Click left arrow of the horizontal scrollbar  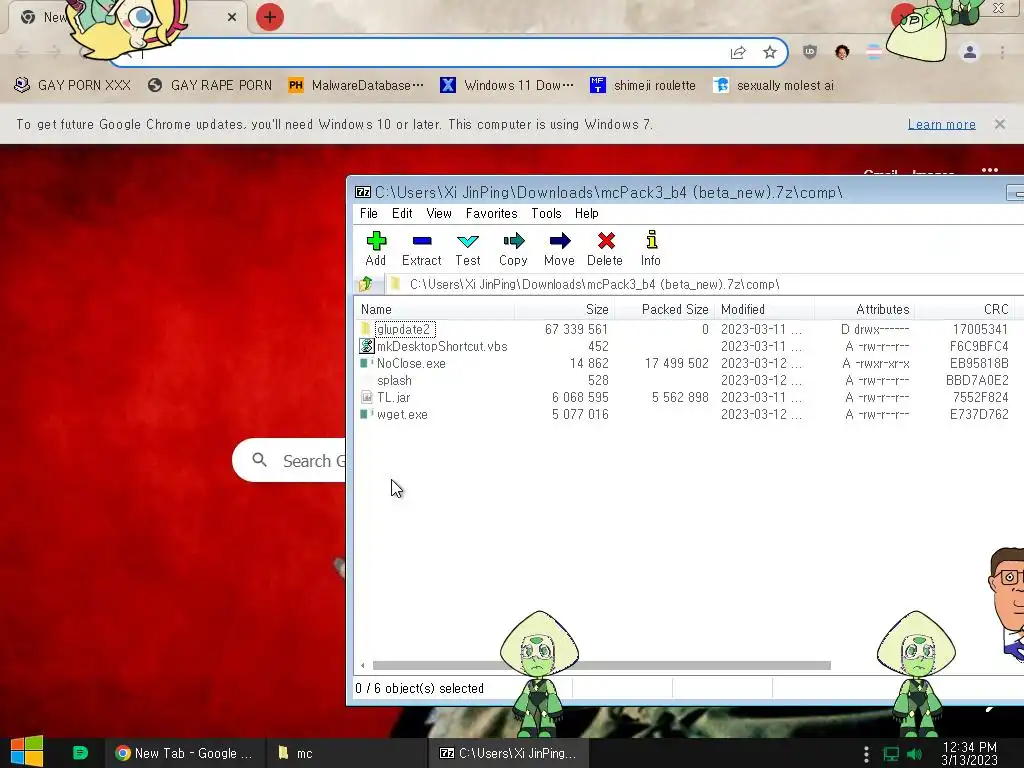[x=362, y=665]
